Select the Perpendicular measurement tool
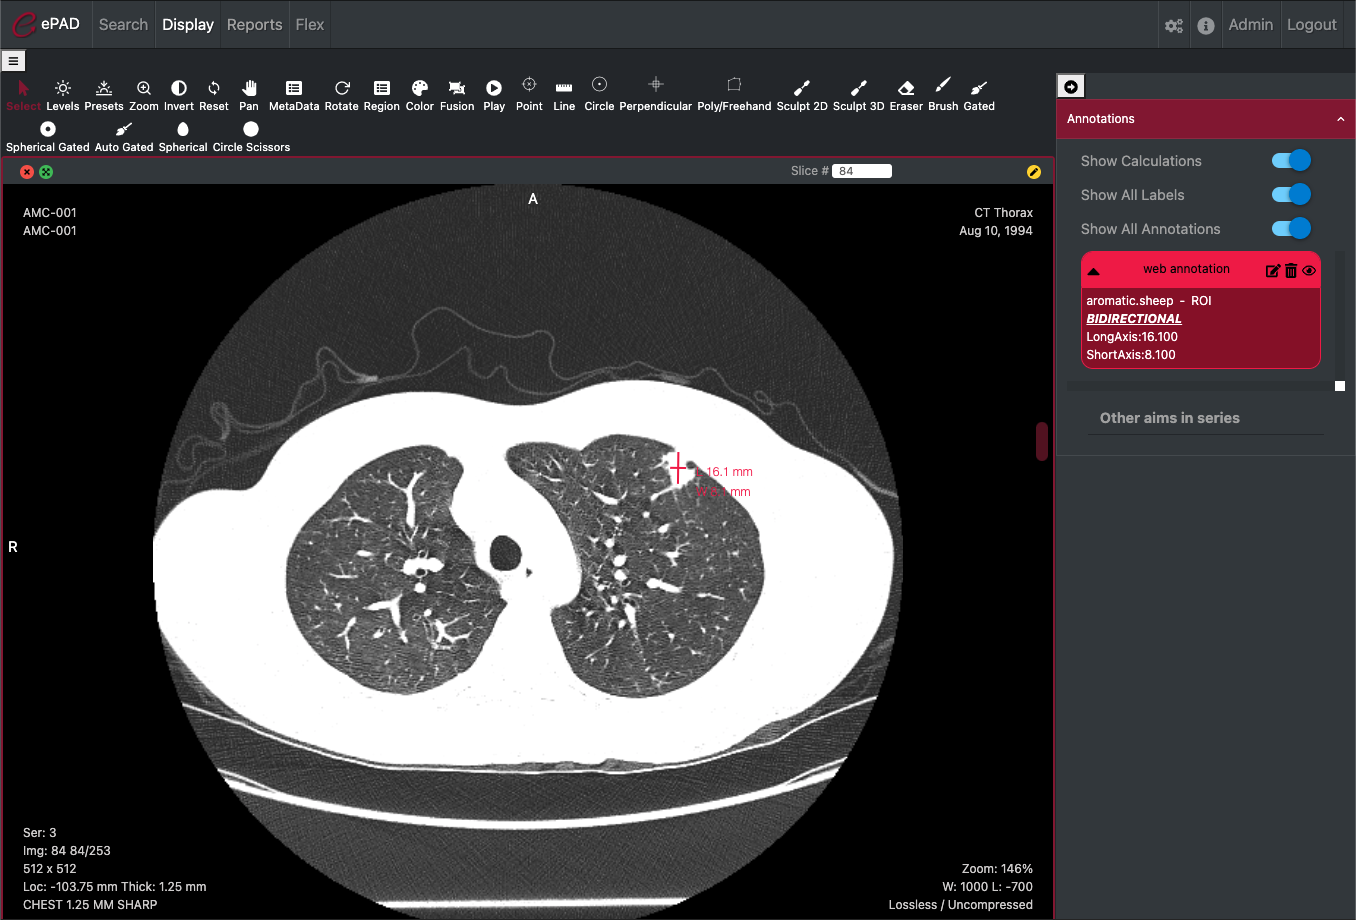The image size is (1356, 920). pos(655,94)
